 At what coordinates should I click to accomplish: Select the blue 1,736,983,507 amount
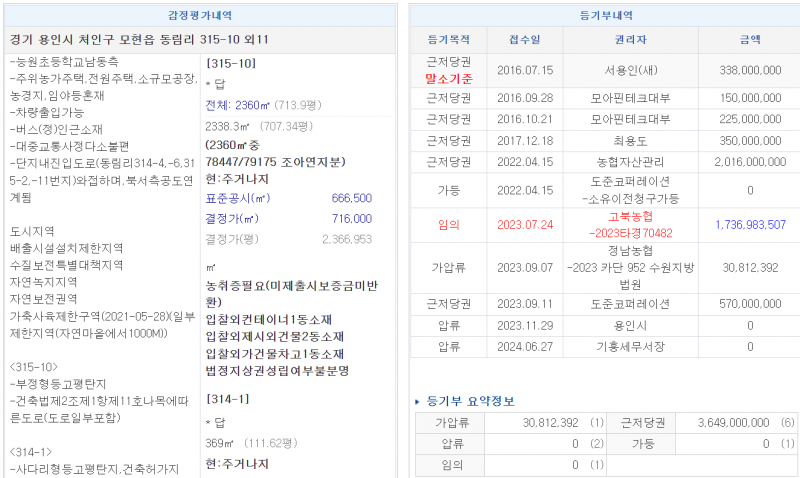click(x=750, y=225)
